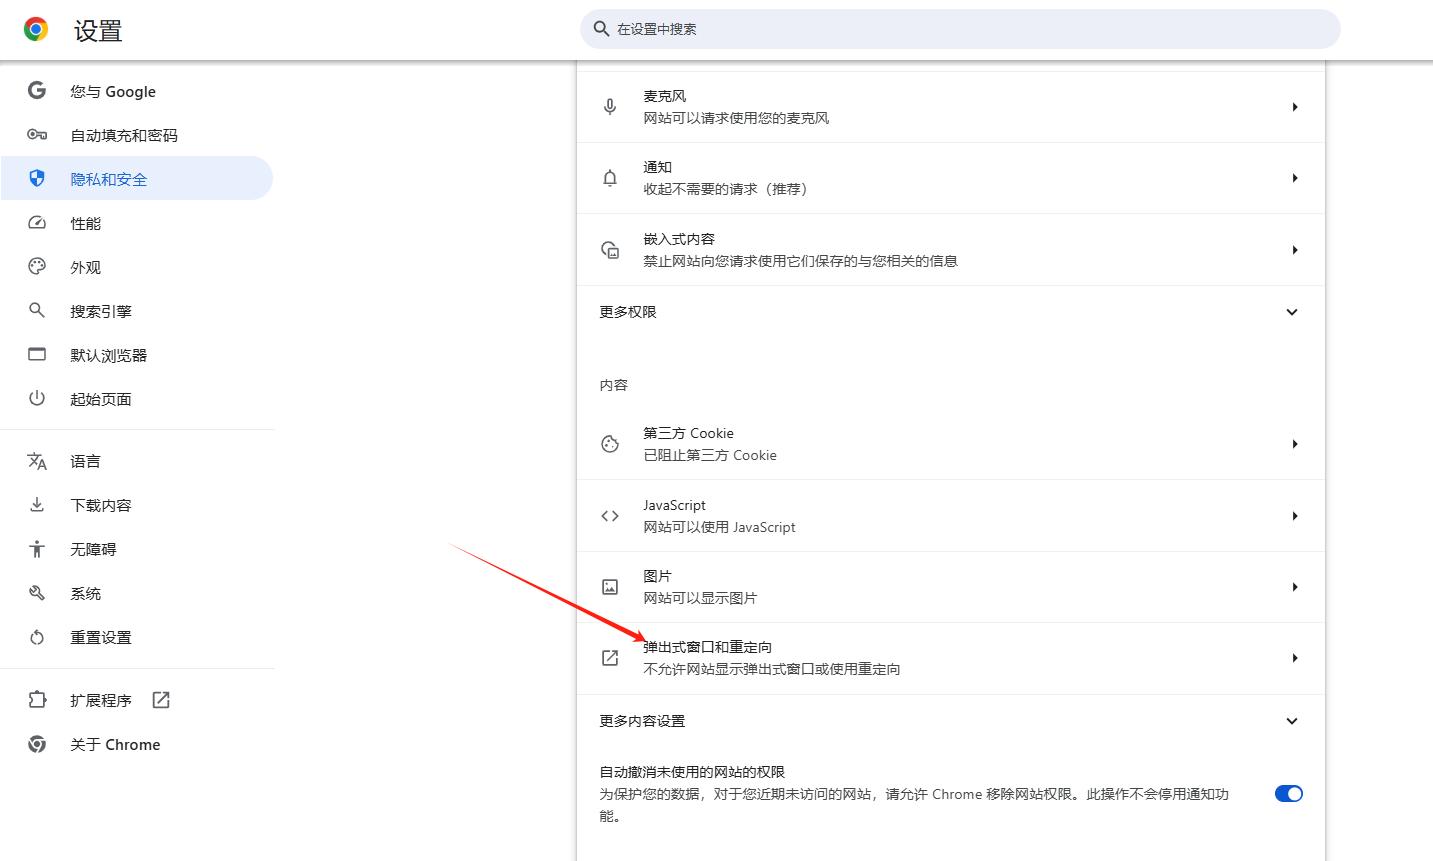Viewport: 1433px width, 861px height.
Task: Click the cookie icon for third-party cookies
Action: tap(610, 444)
